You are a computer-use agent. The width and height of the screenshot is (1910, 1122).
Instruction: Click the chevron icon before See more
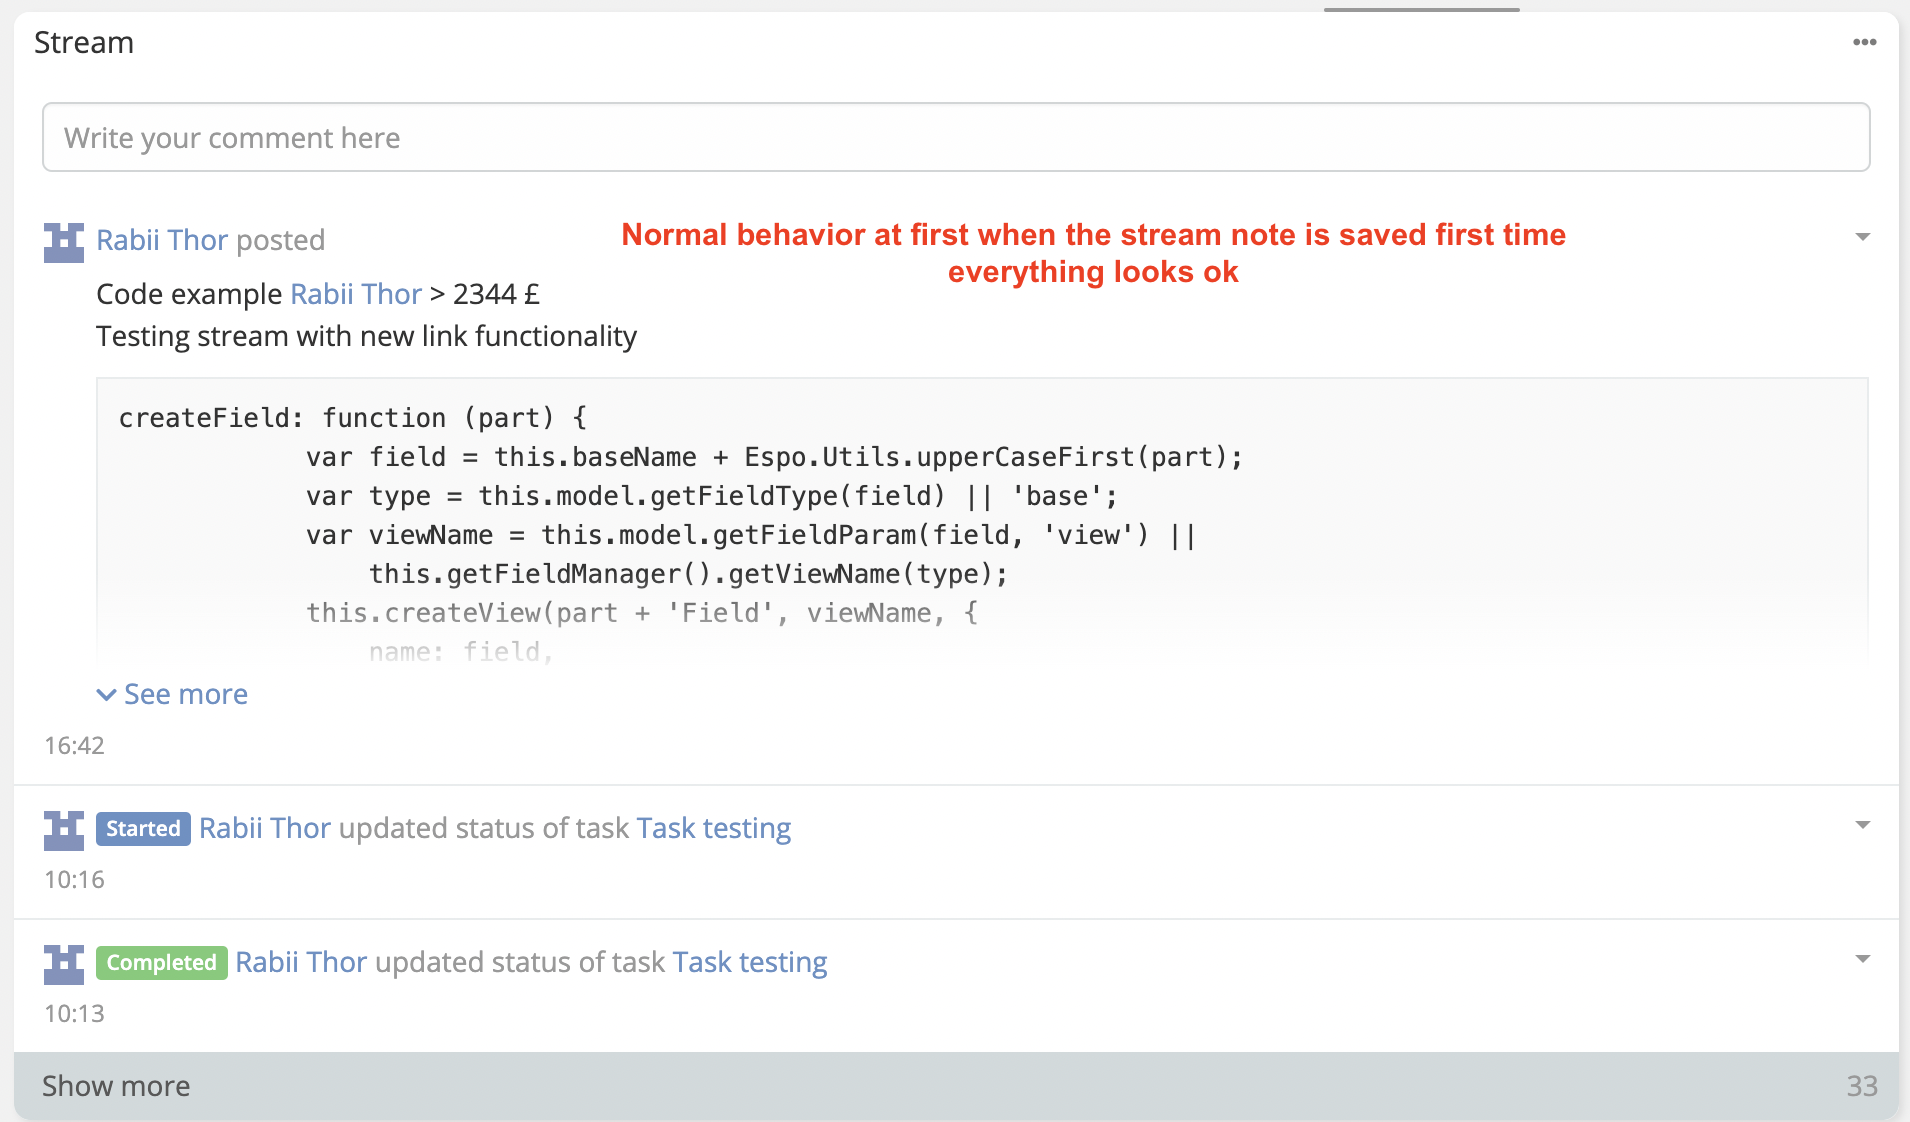[x=106, y=694]
